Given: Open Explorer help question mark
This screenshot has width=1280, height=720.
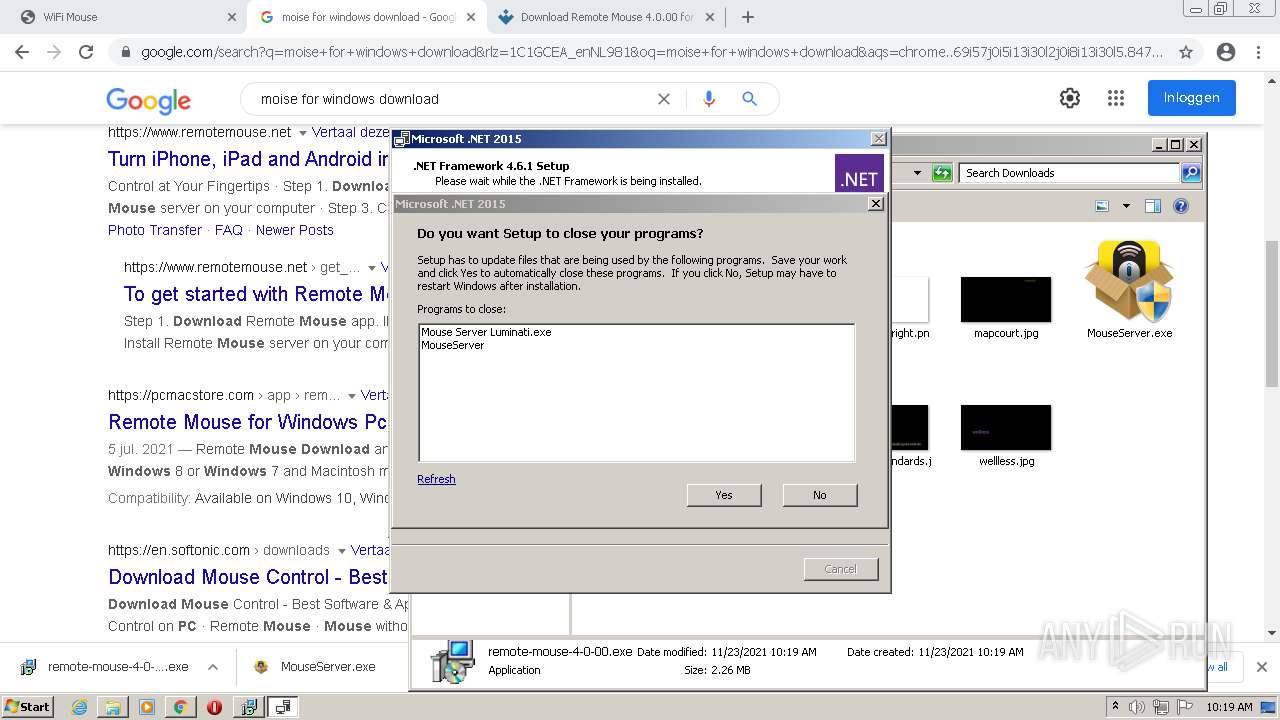Looking at the screenshot, I should 1181,206.
